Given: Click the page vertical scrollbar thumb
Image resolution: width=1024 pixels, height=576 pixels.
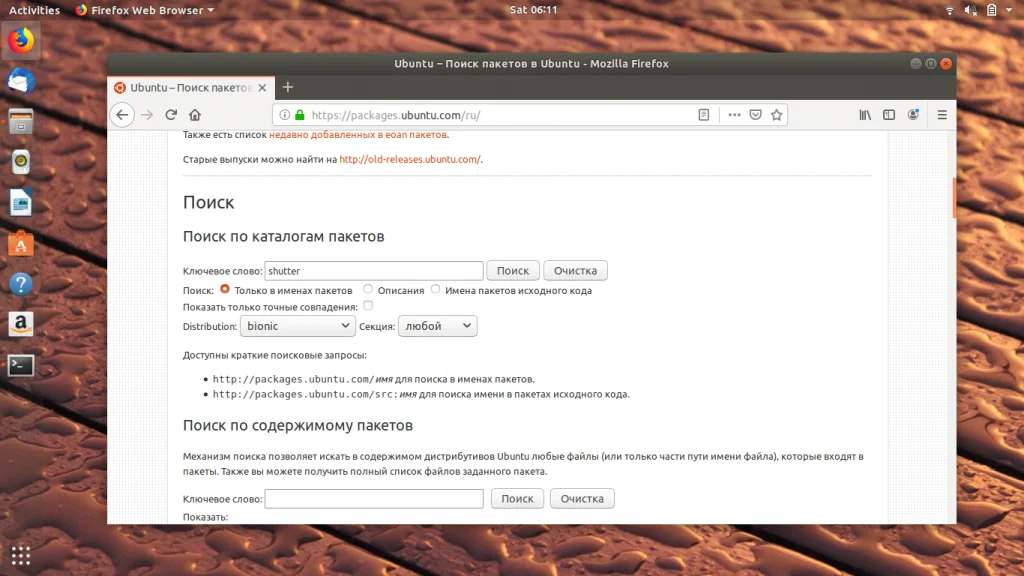Looking at the screenshot, I should pos(954,198).
